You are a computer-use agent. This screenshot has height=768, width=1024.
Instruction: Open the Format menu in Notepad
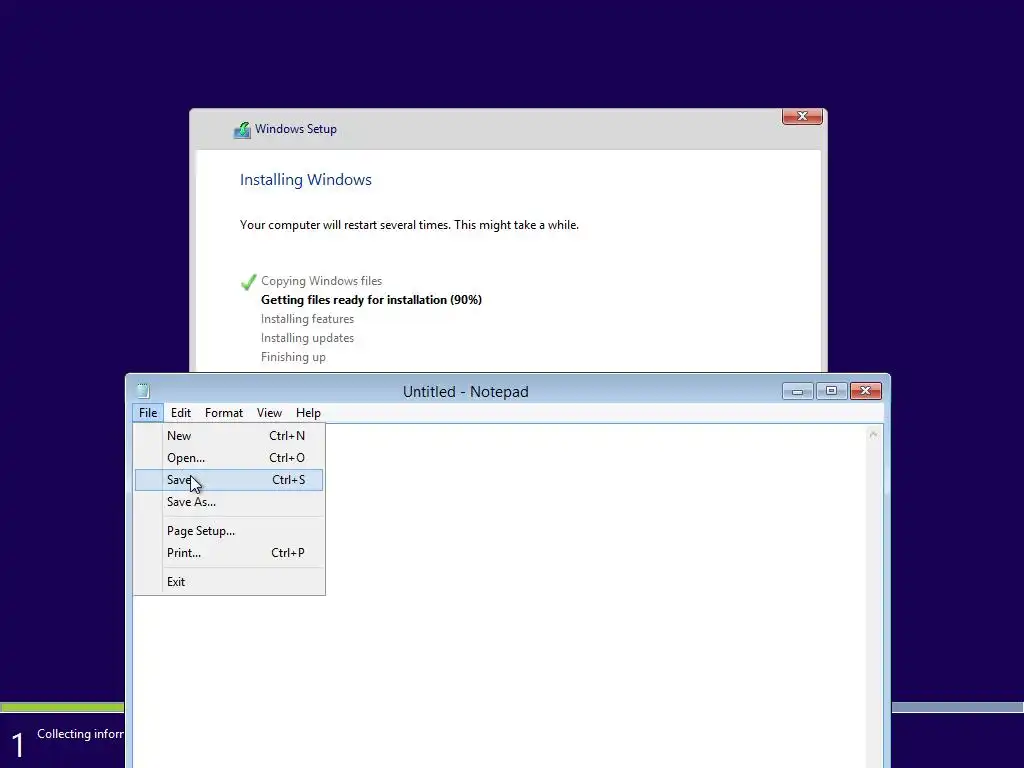224,413
